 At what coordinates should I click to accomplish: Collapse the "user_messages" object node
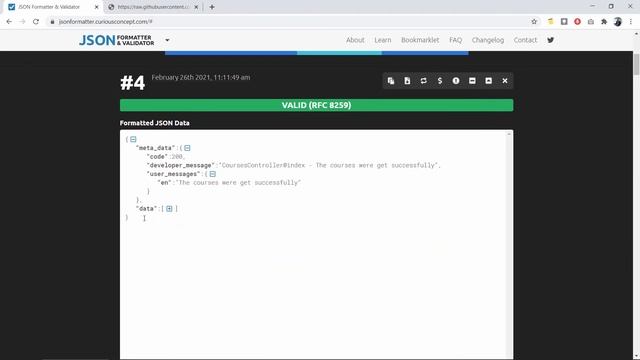pyautogui.click(x=213, y=174)
